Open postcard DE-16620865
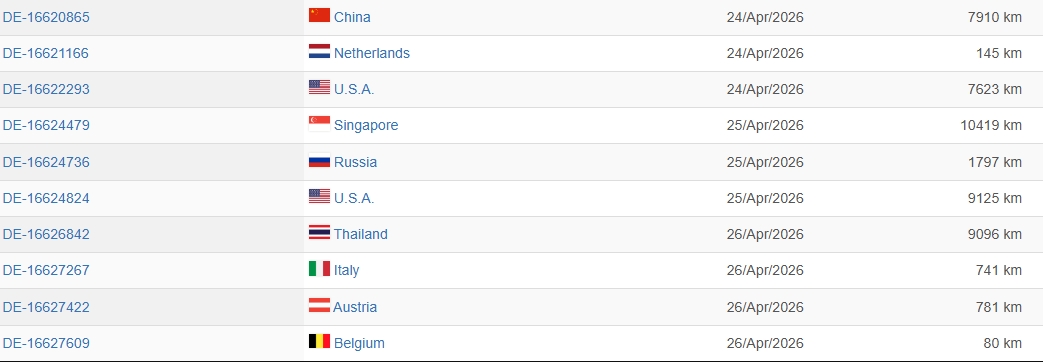The height and width of the screenshot is (363, 1043). click(46, 17)
